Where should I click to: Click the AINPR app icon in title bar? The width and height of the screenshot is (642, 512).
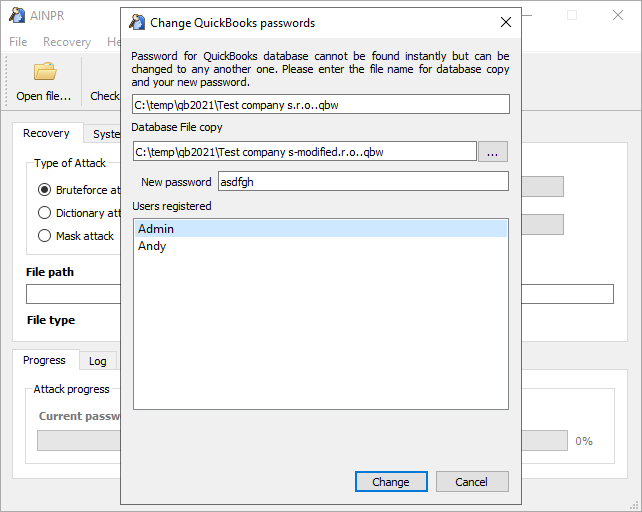click(16, 15)
